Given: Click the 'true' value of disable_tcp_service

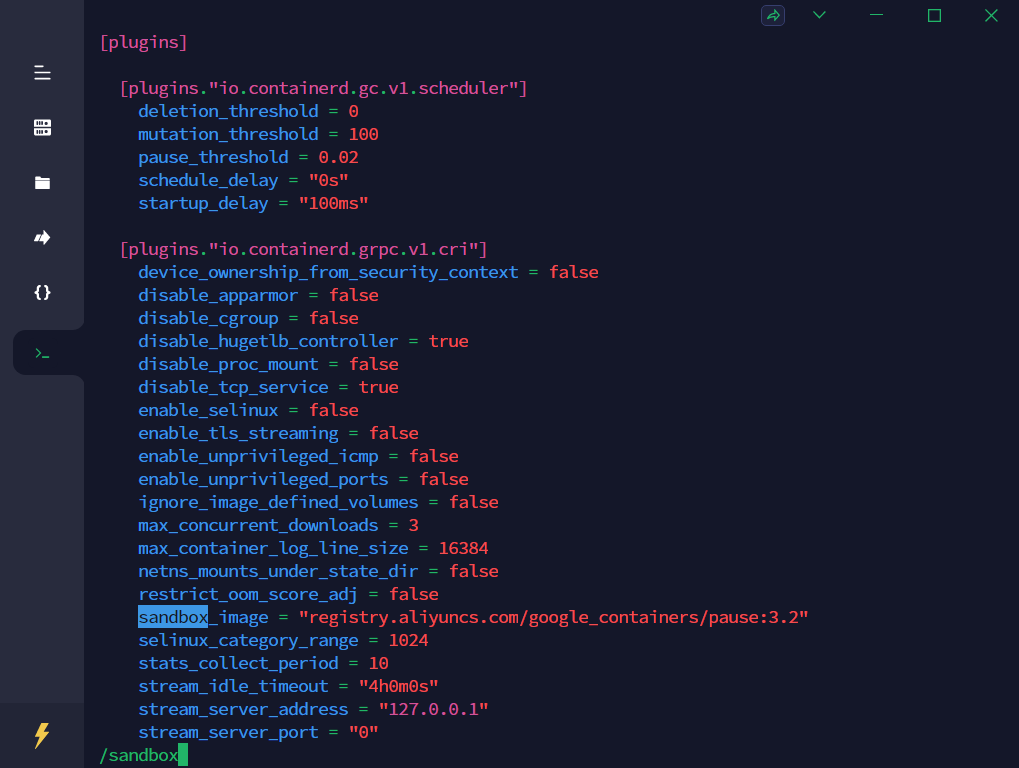Looking at the screenshot, I should coord(378,387).
